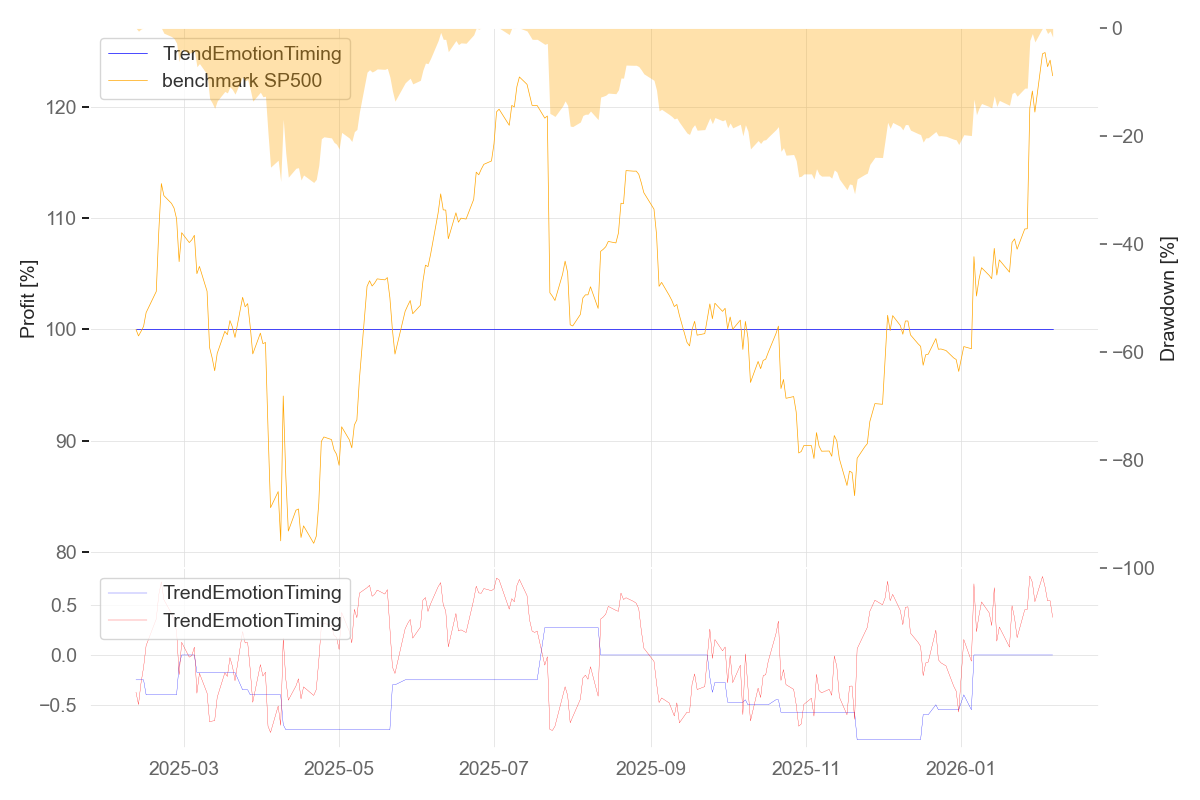Image resolution: width=1200 pixels, height=800 pixels.
Task: Click the 2025-09 date tick label
Action: [651, 769]
